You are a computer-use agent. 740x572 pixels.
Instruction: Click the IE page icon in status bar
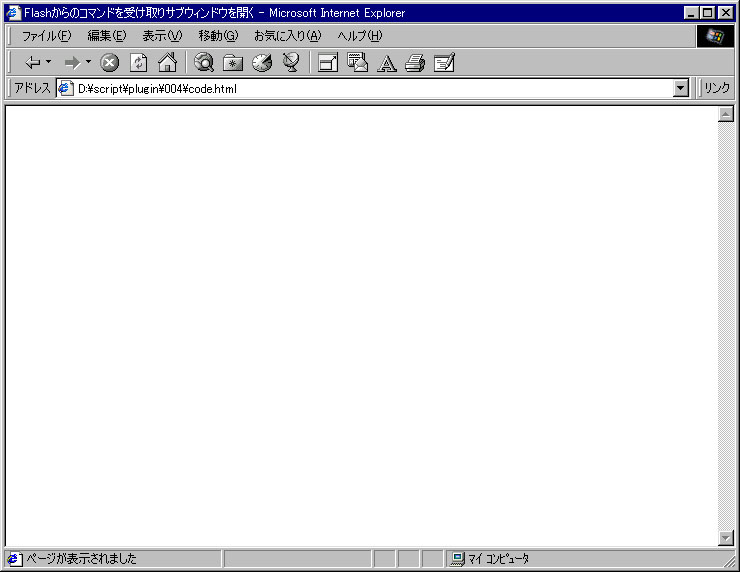coord(14,559)
